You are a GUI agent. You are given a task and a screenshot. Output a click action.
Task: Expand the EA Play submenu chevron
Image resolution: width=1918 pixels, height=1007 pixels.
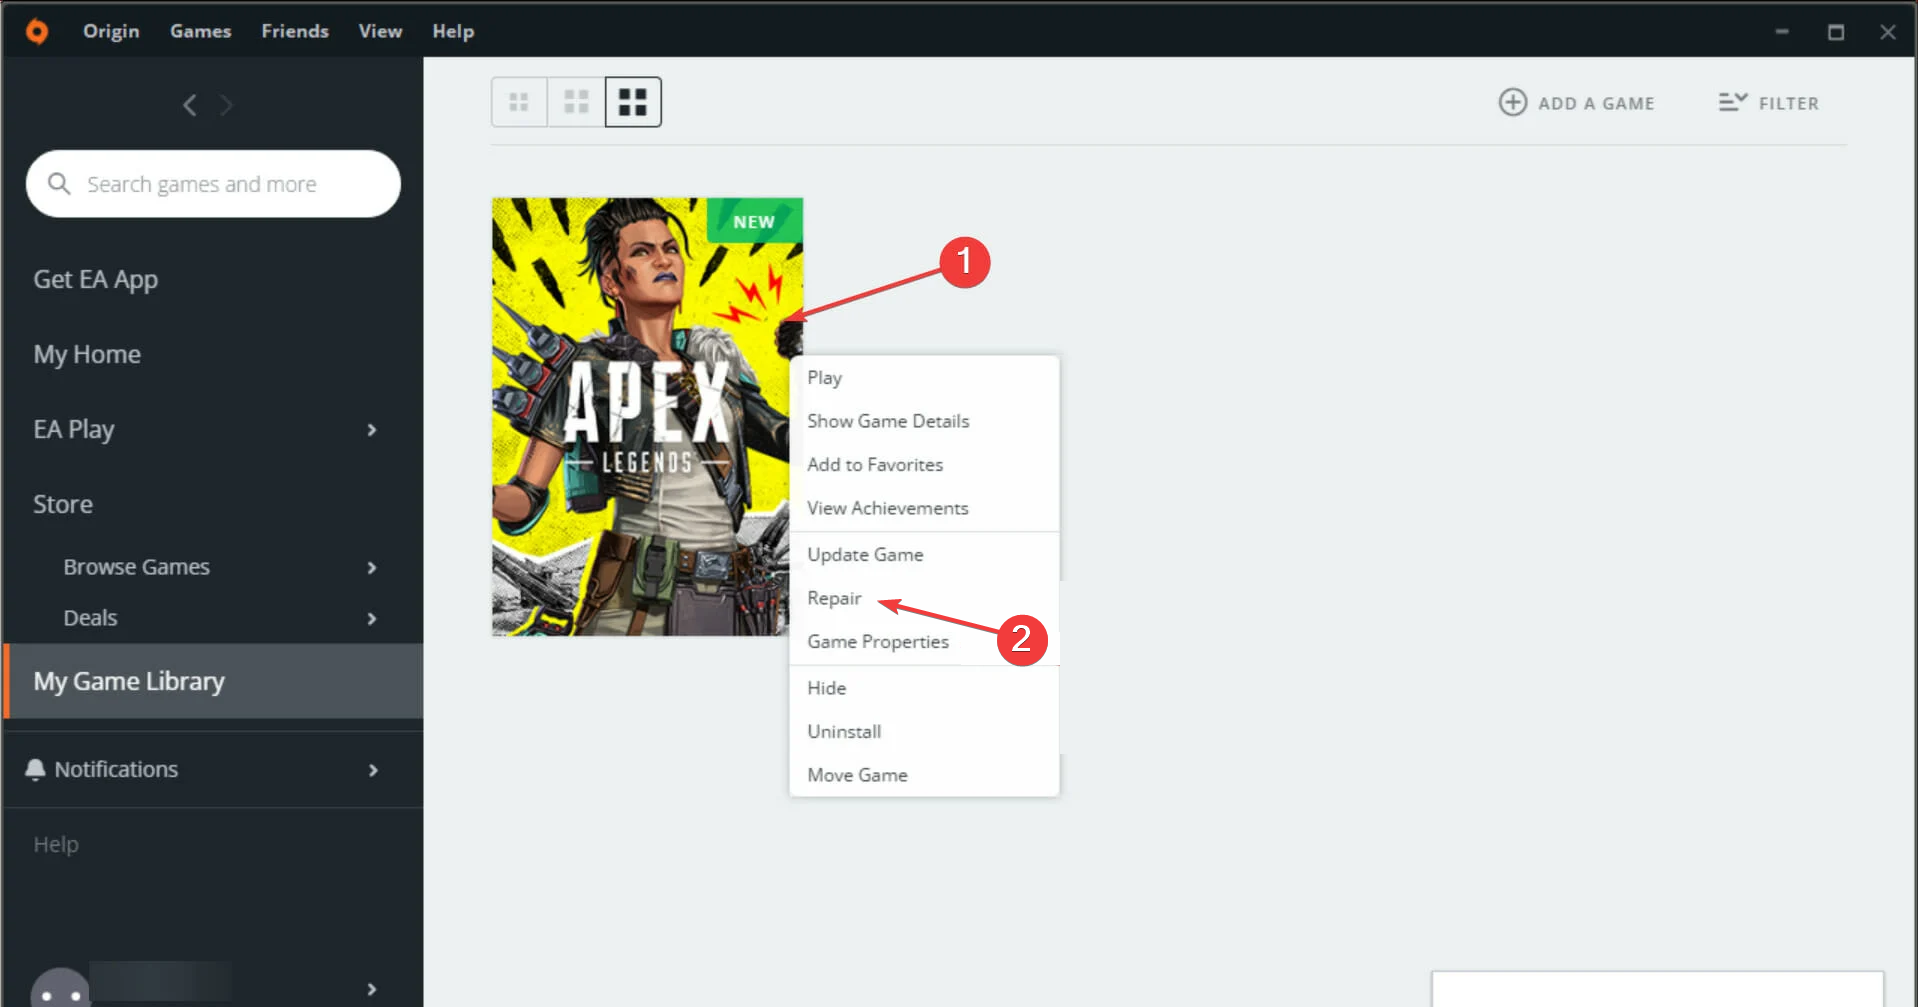[372, 430]
